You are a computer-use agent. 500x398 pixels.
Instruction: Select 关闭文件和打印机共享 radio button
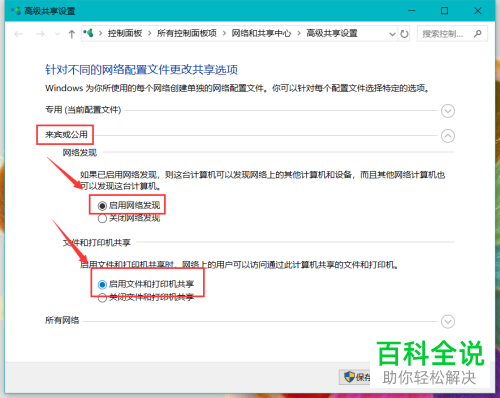pos(102,298)
